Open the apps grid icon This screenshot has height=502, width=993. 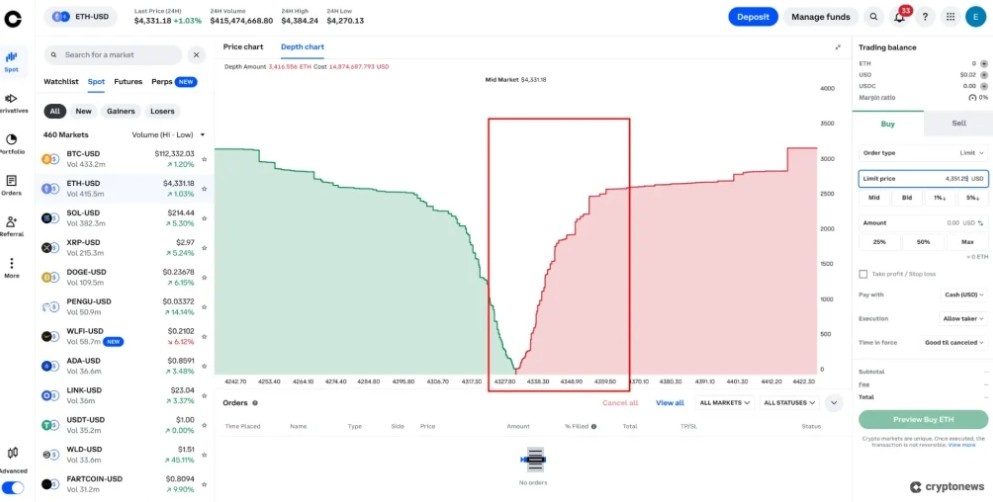tap(950, 17)
